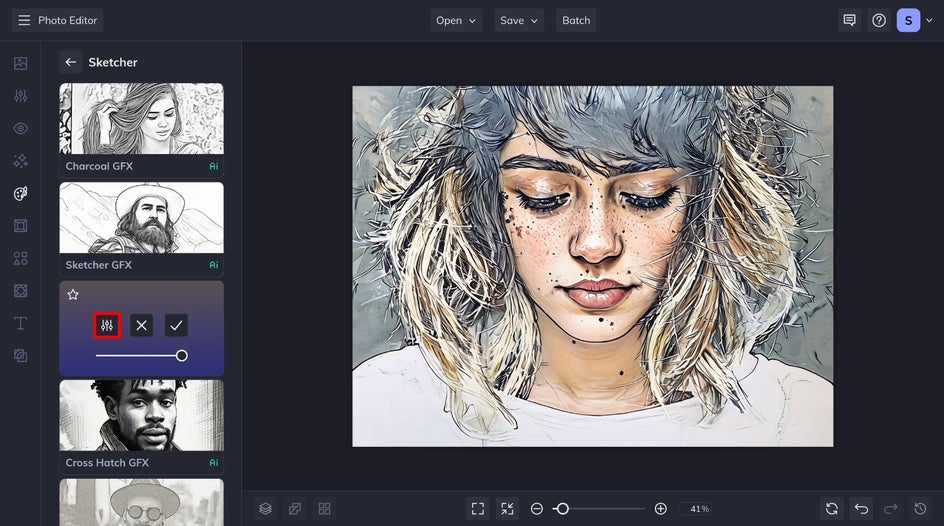
Task: Open the effect settings sliders icon
Action: (107, 325)
